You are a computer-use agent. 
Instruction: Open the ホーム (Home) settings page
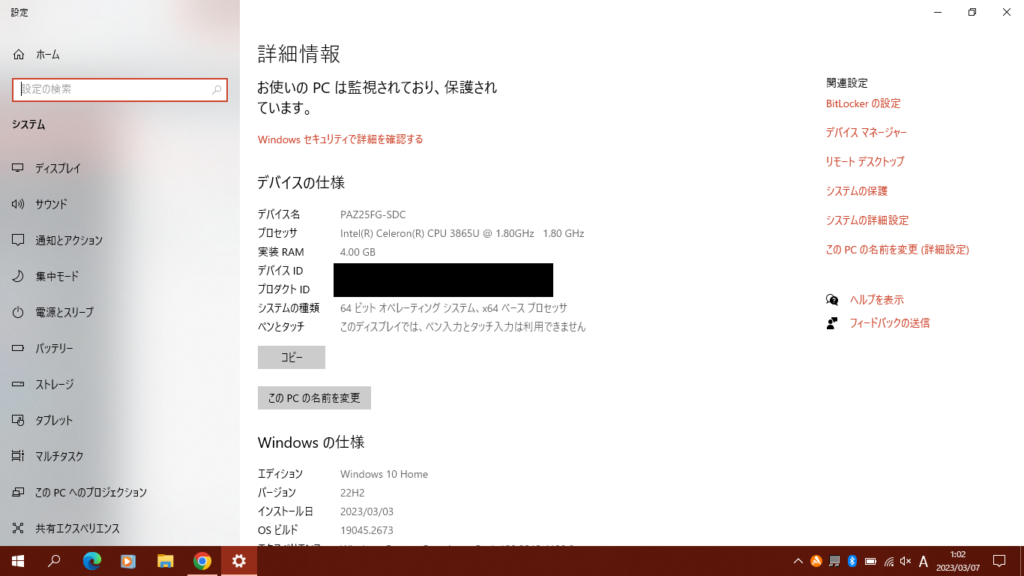(x=46, y=54)
